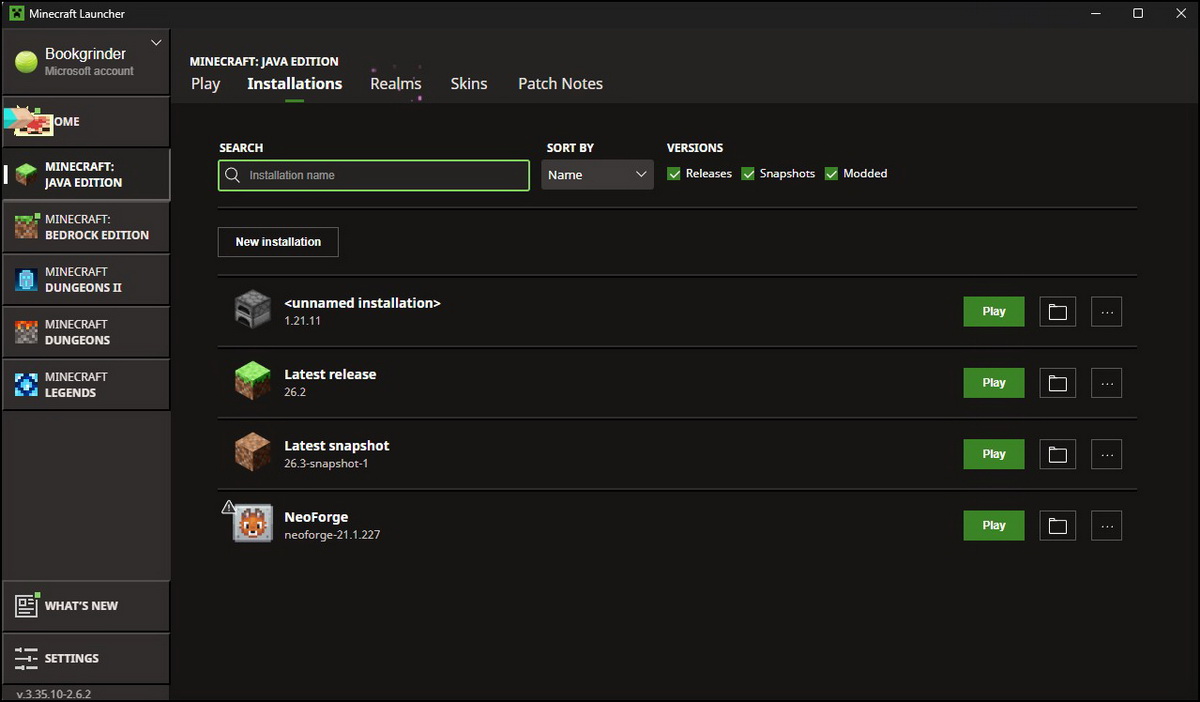The height and width of the screenshot is (702, 1200).
Task: Open folder for NeoForge installation
Action: (1058, 526)
